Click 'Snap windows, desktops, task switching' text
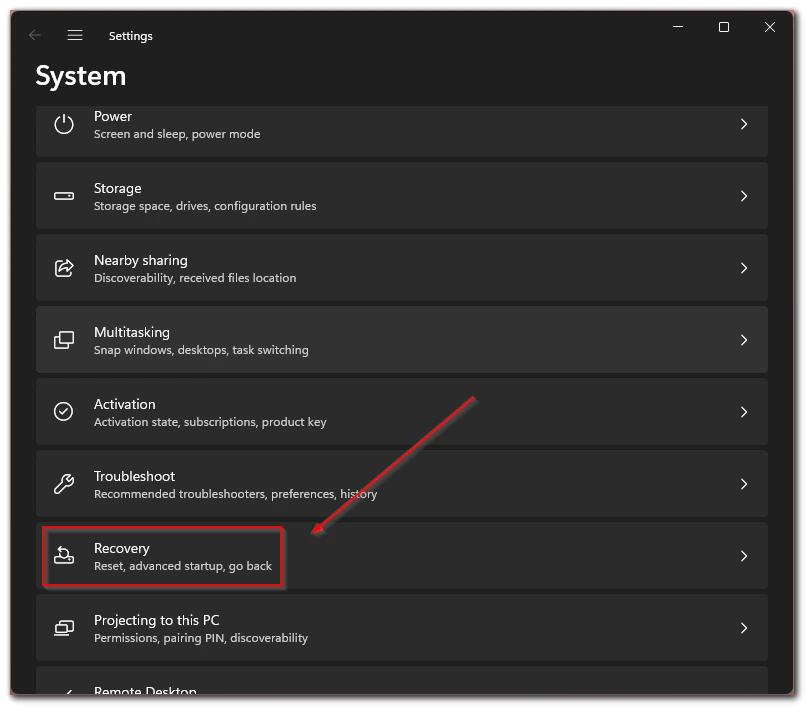Screen dimensions: 812x713 [x=201, y=350]
